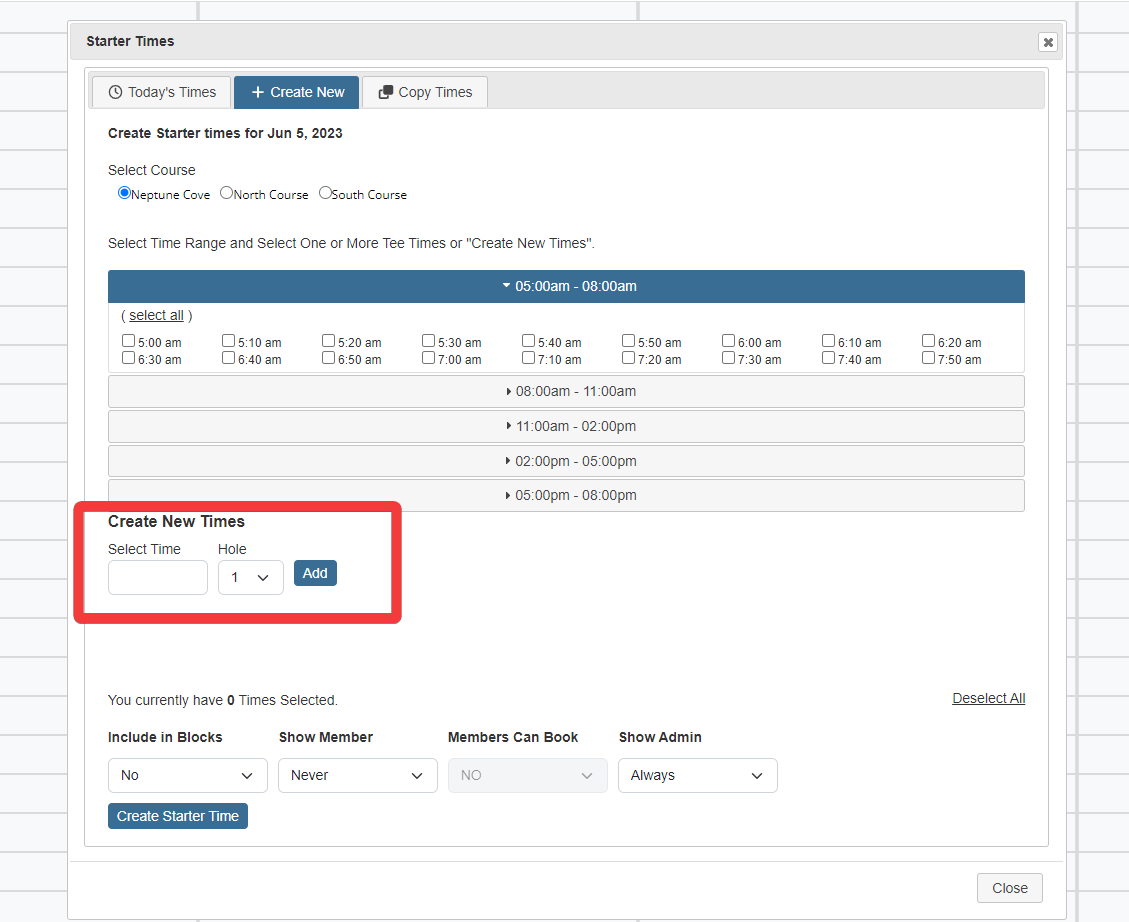Open the Hole number dropdown
The height and width of the screenshot is (922, 1129).
coord(250,577)
